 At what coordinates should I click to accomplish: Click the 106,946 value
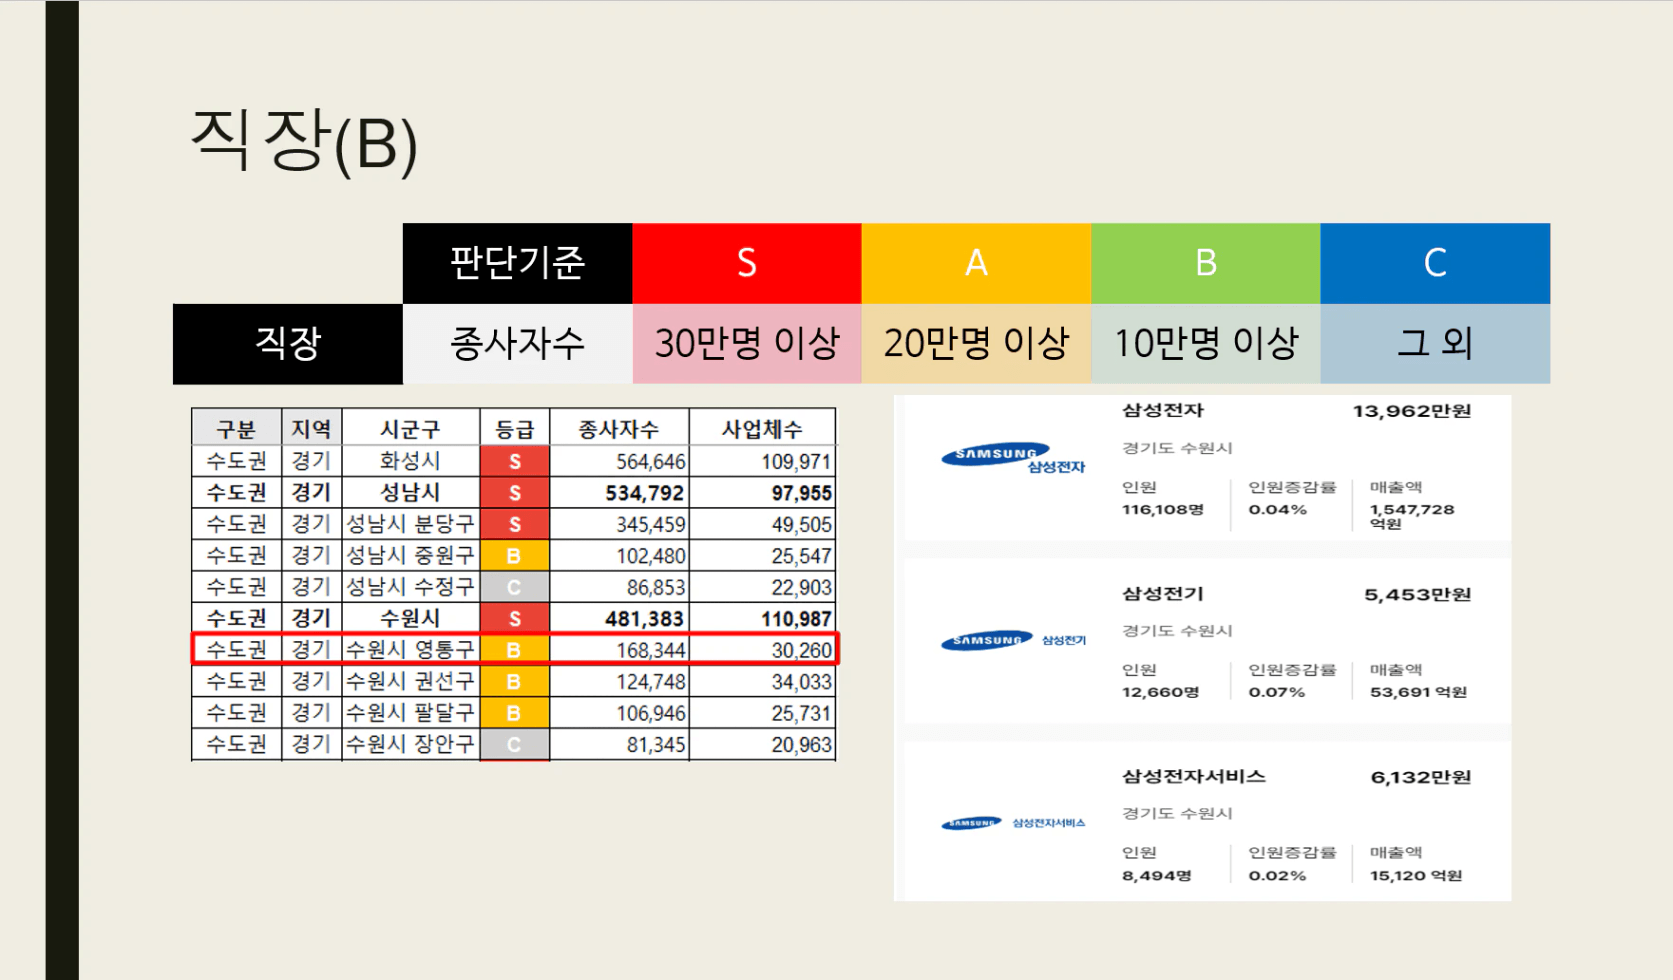(x=650, y=714)
